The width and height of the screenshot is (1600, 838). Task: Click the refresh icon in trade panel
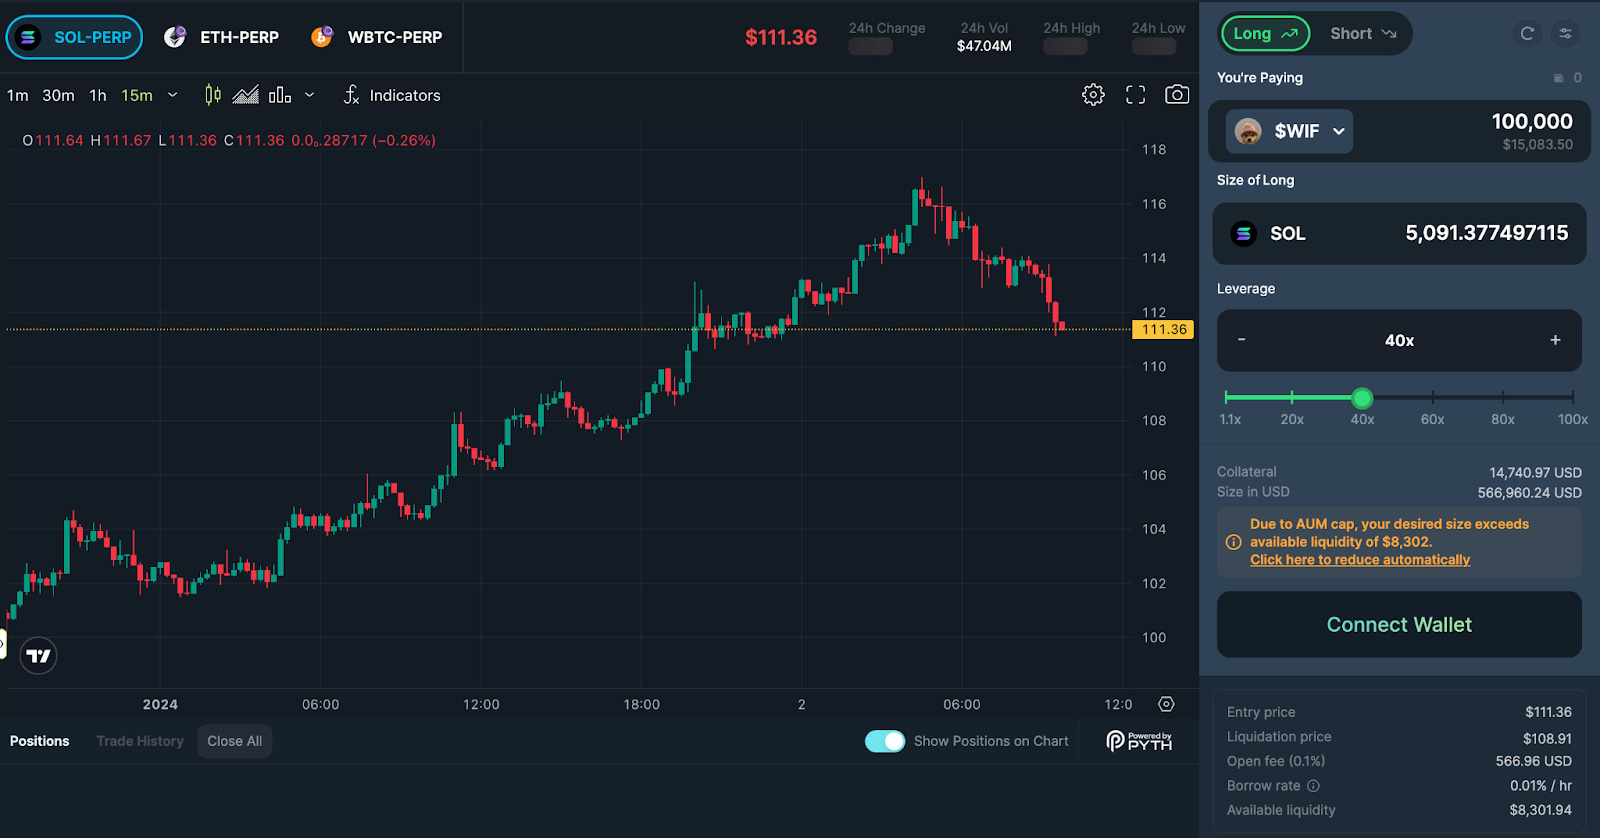pyautogui.click(x=1527, y=34)
